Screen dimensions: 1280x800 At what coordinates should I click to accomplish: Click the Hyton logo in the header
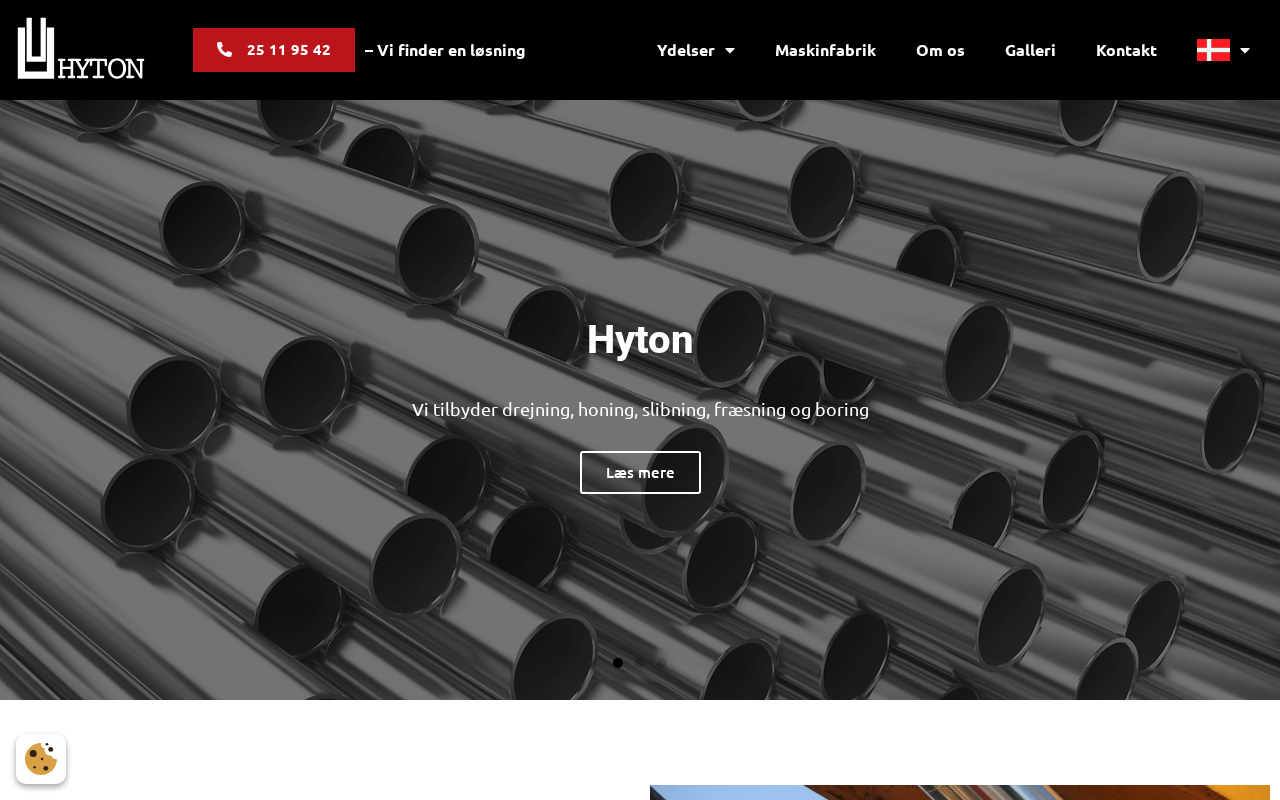(81, 49)
